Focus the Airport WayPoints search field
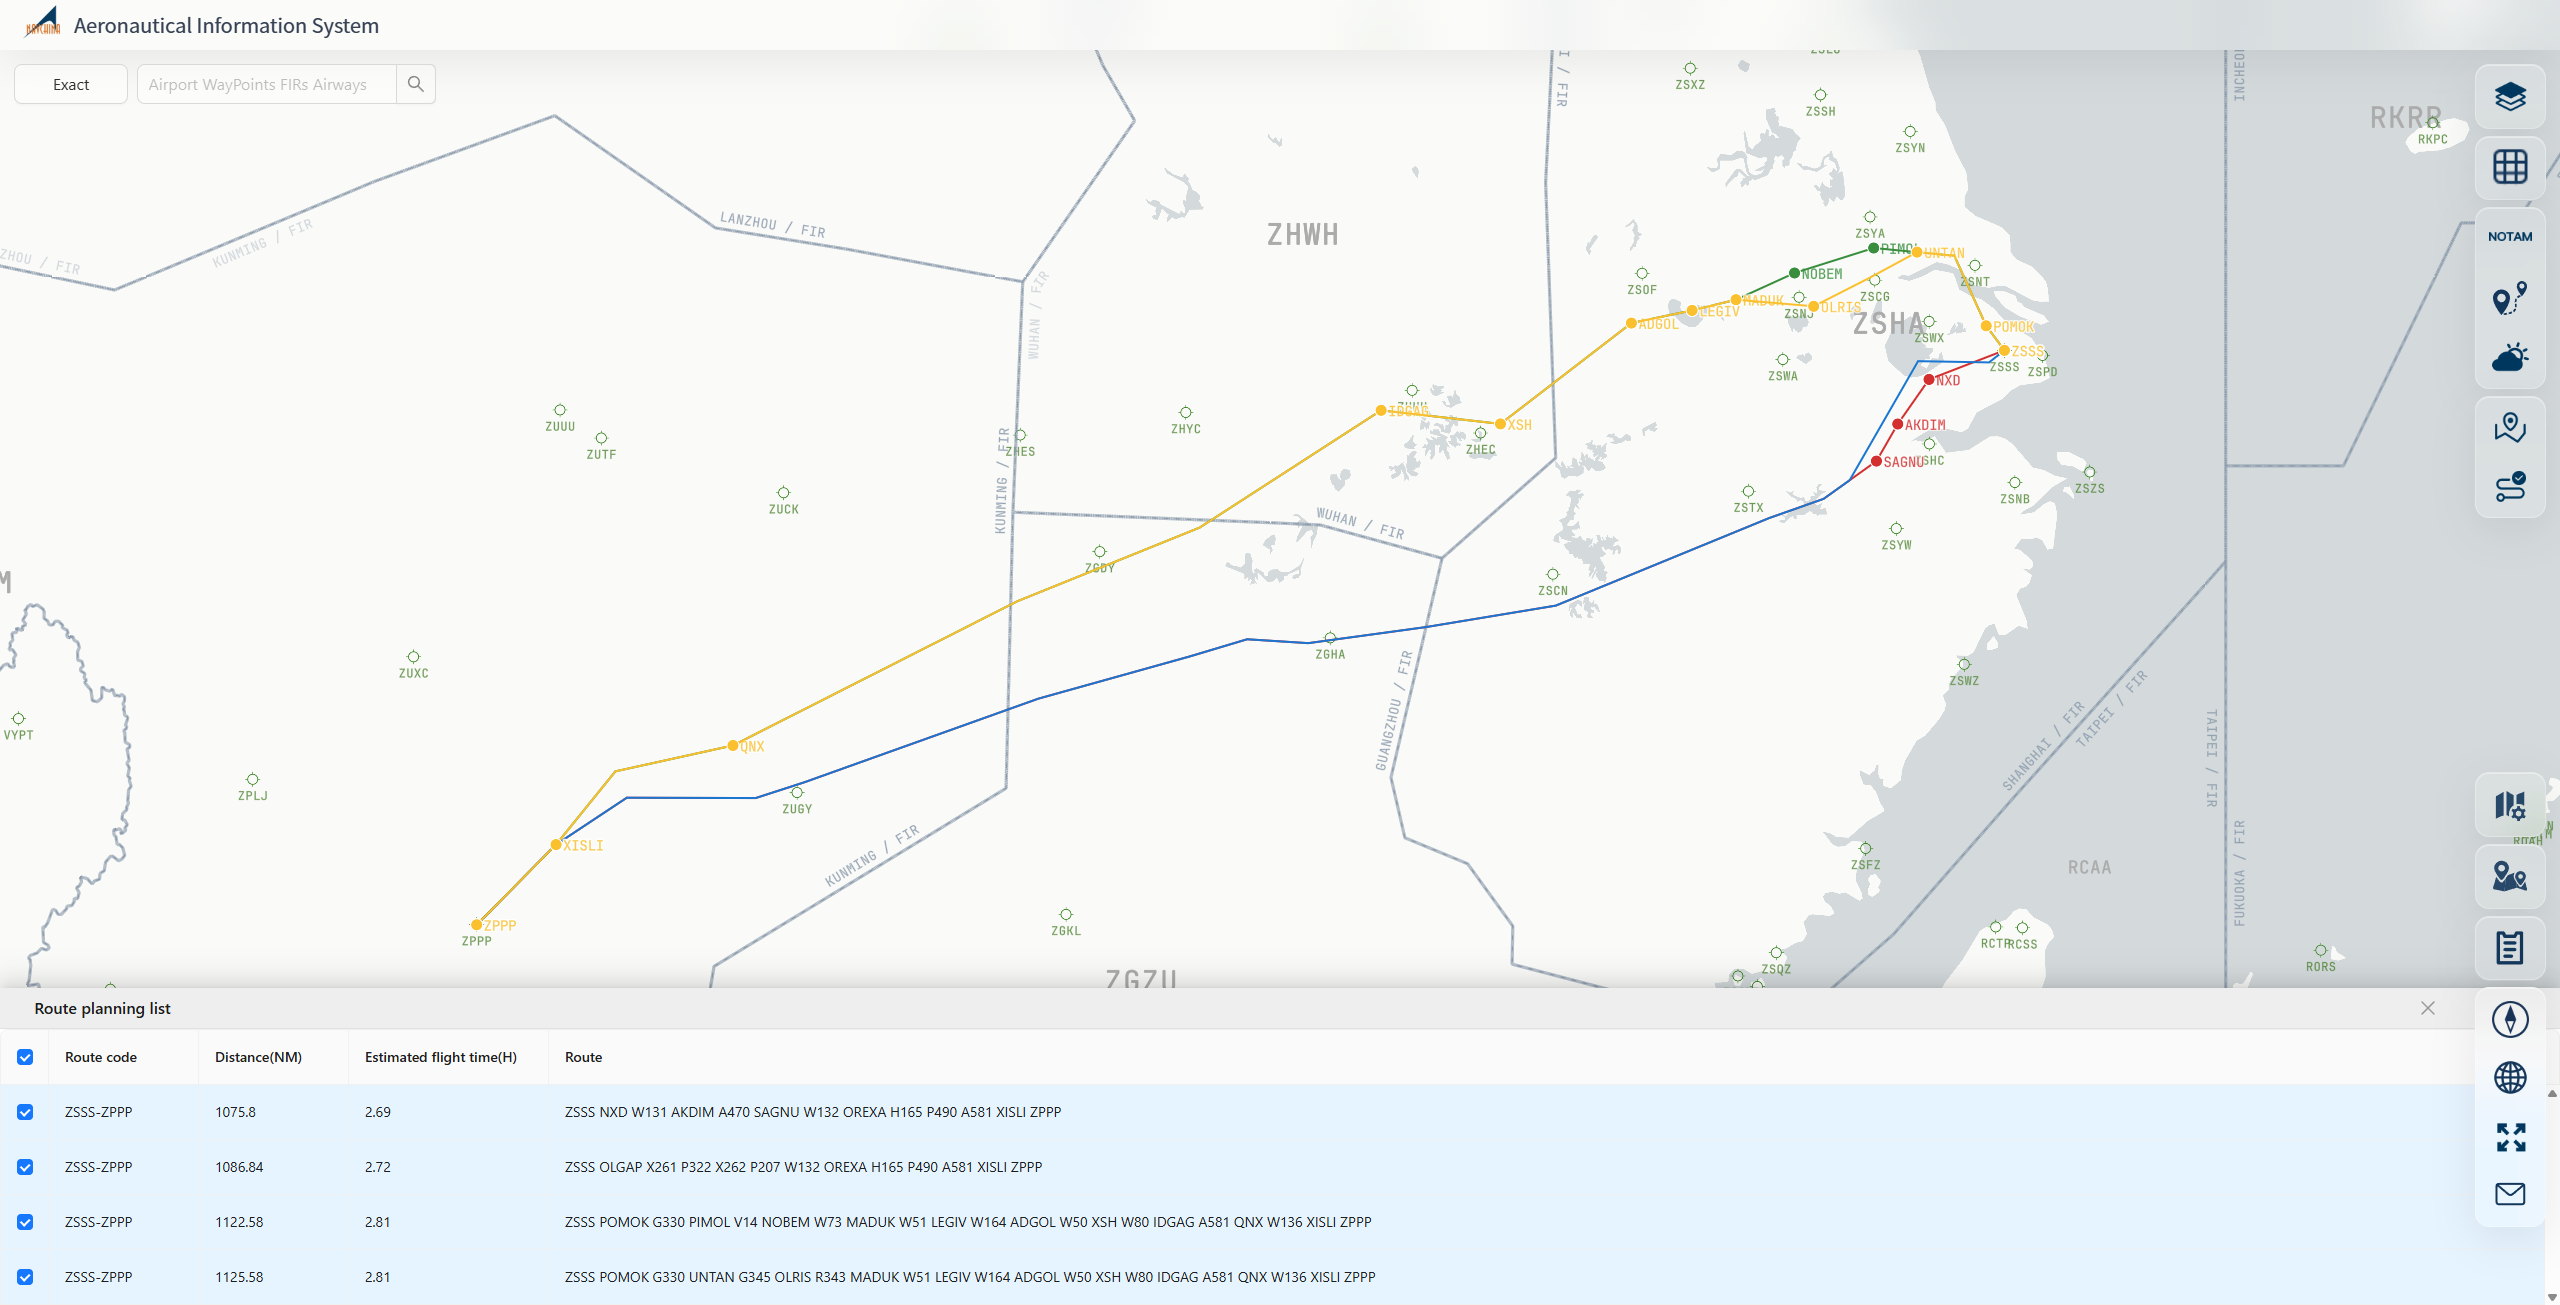 coord(266,85)
